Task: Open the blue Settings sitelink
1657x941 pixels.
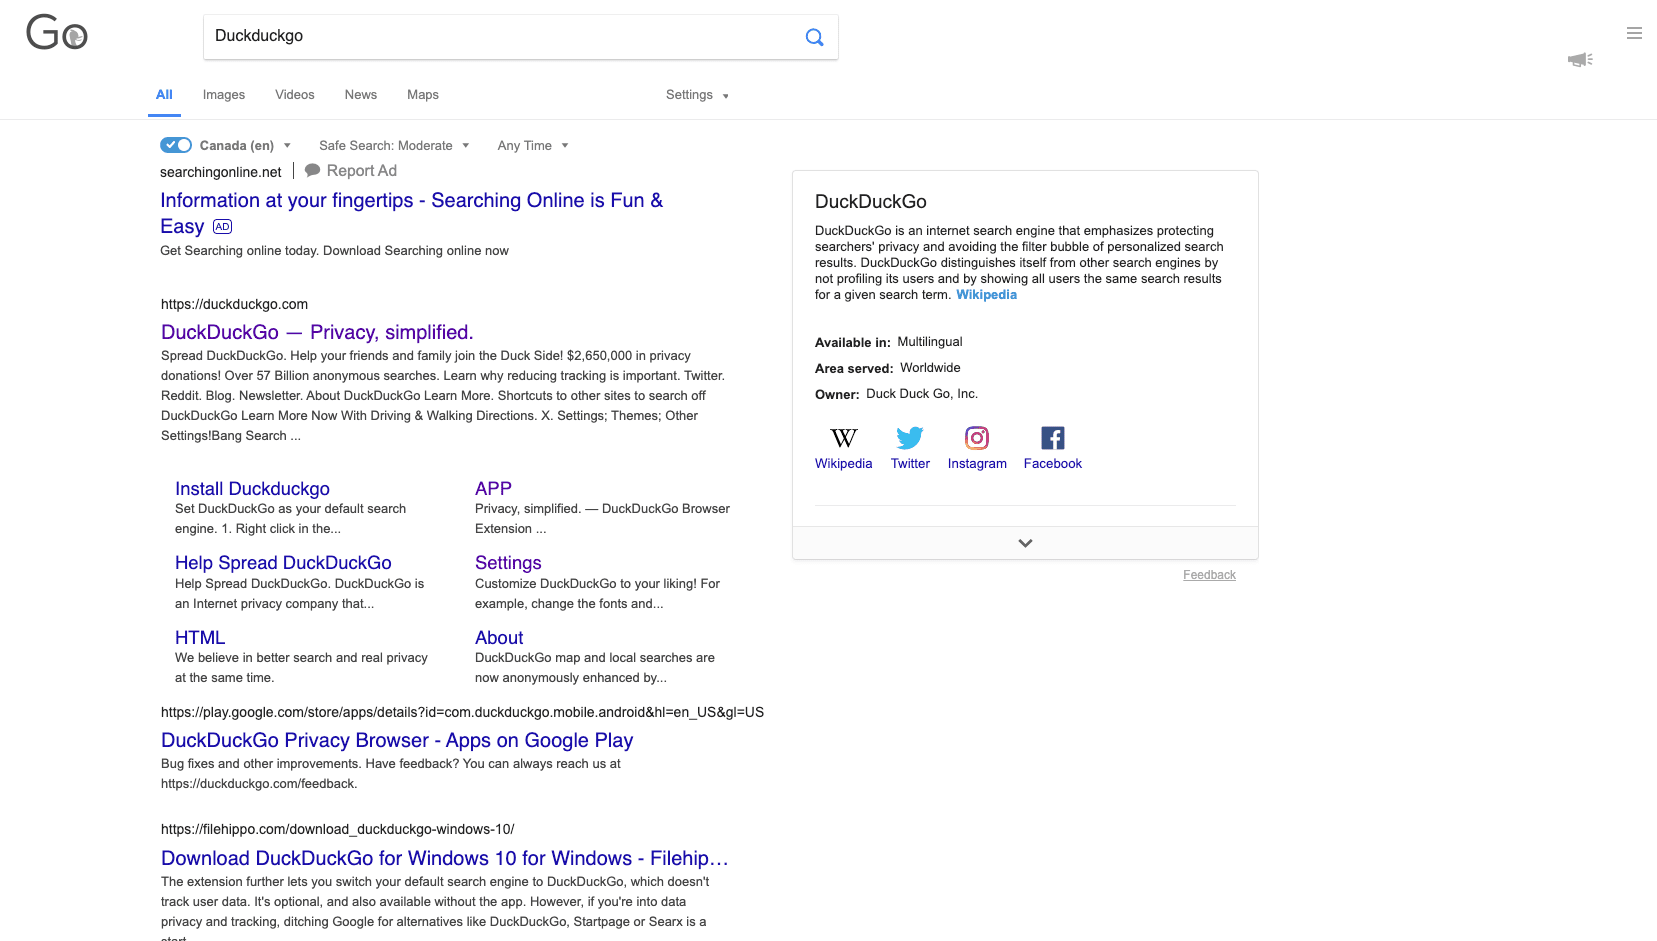Action: point(508,563)
